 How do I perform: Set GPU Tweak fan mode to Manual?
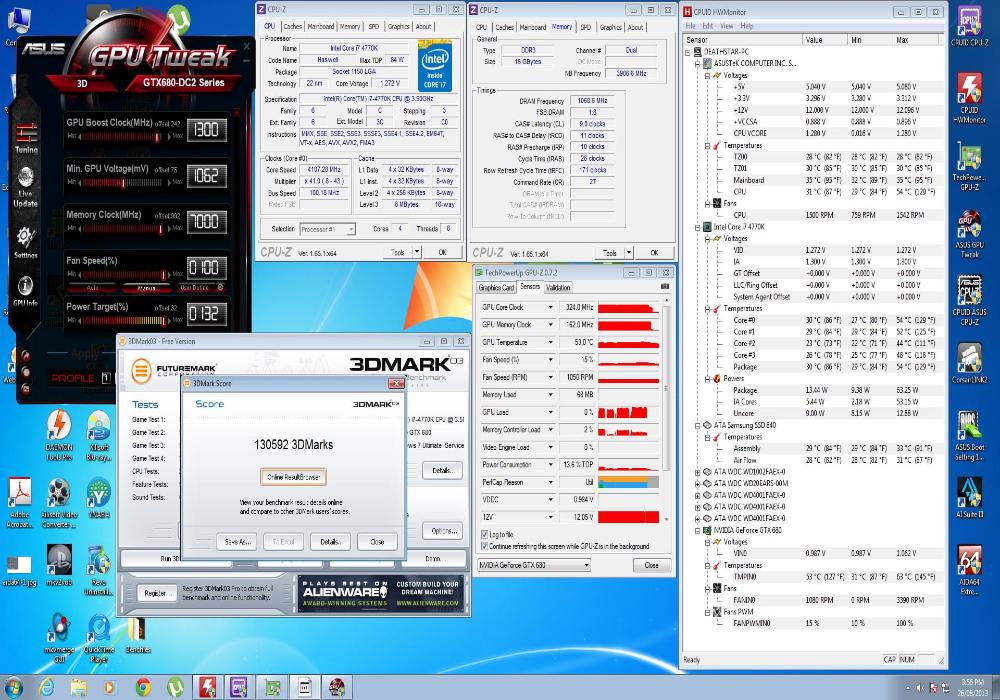click(146, 288)
